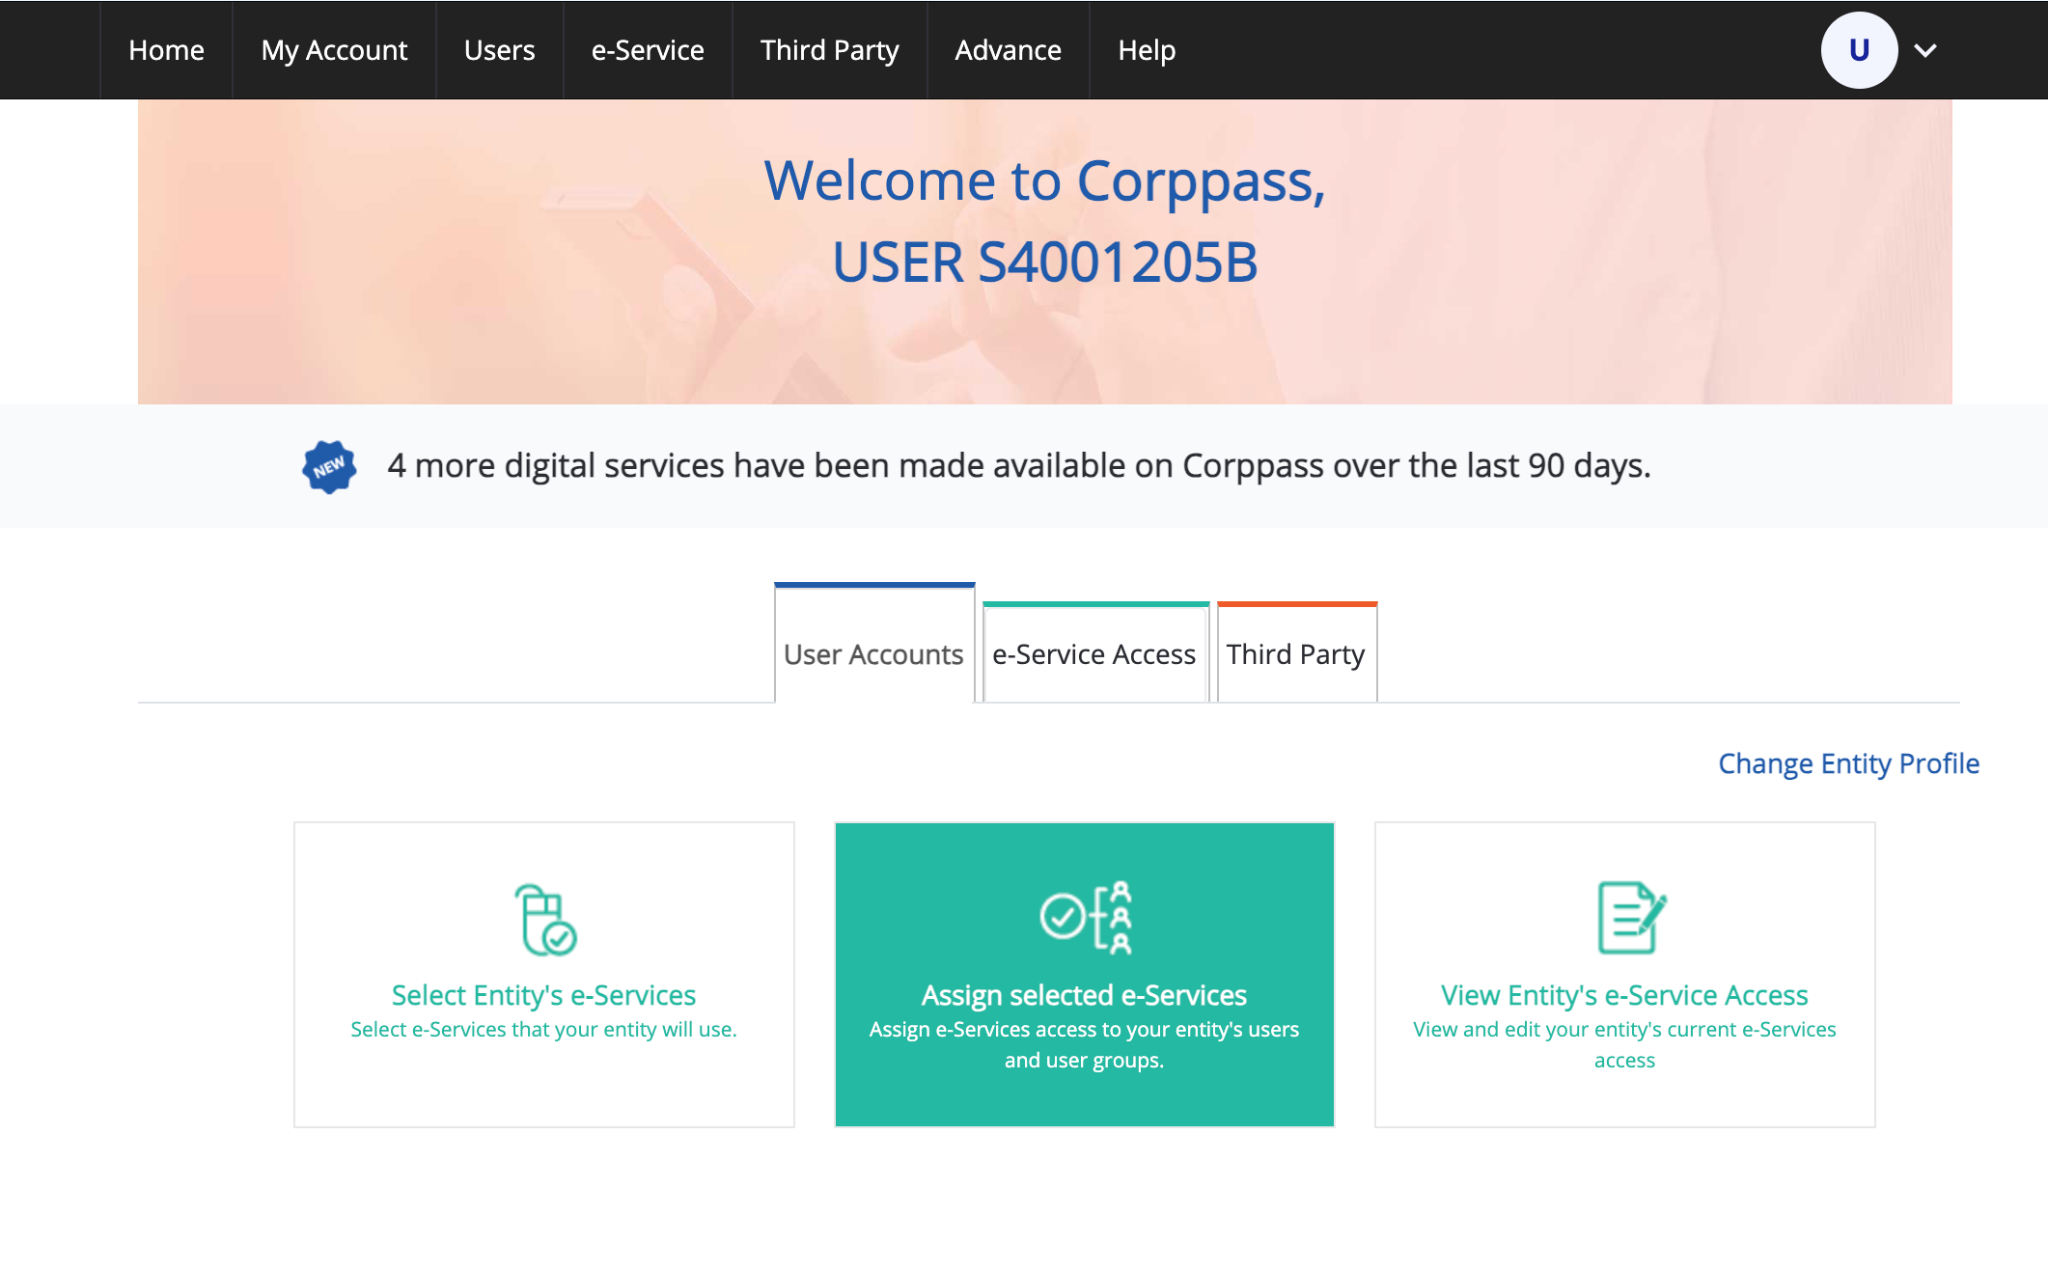Screen dimensions: 2048x1264
Task: Click the Change Entity Profile link
Action: (x=1848, y=763)
